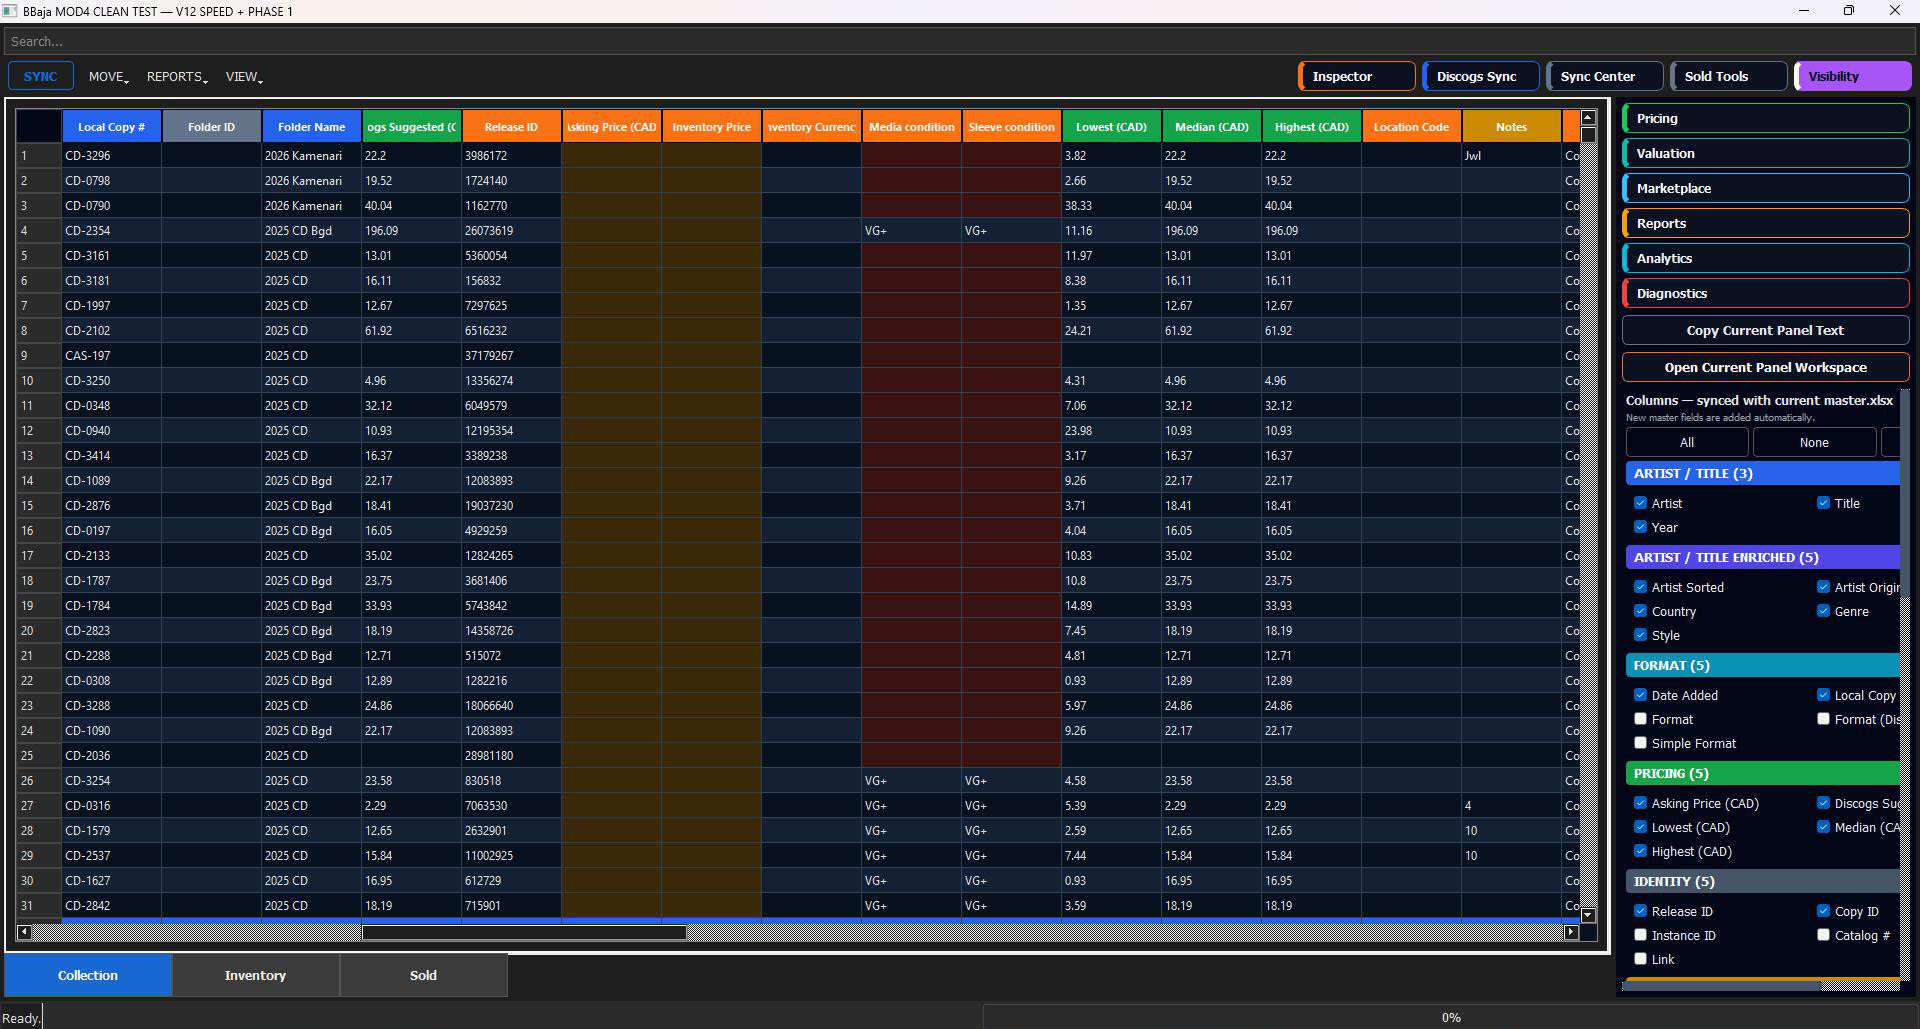
Task: Click the Search input field
Action: (x=960, y=41)
